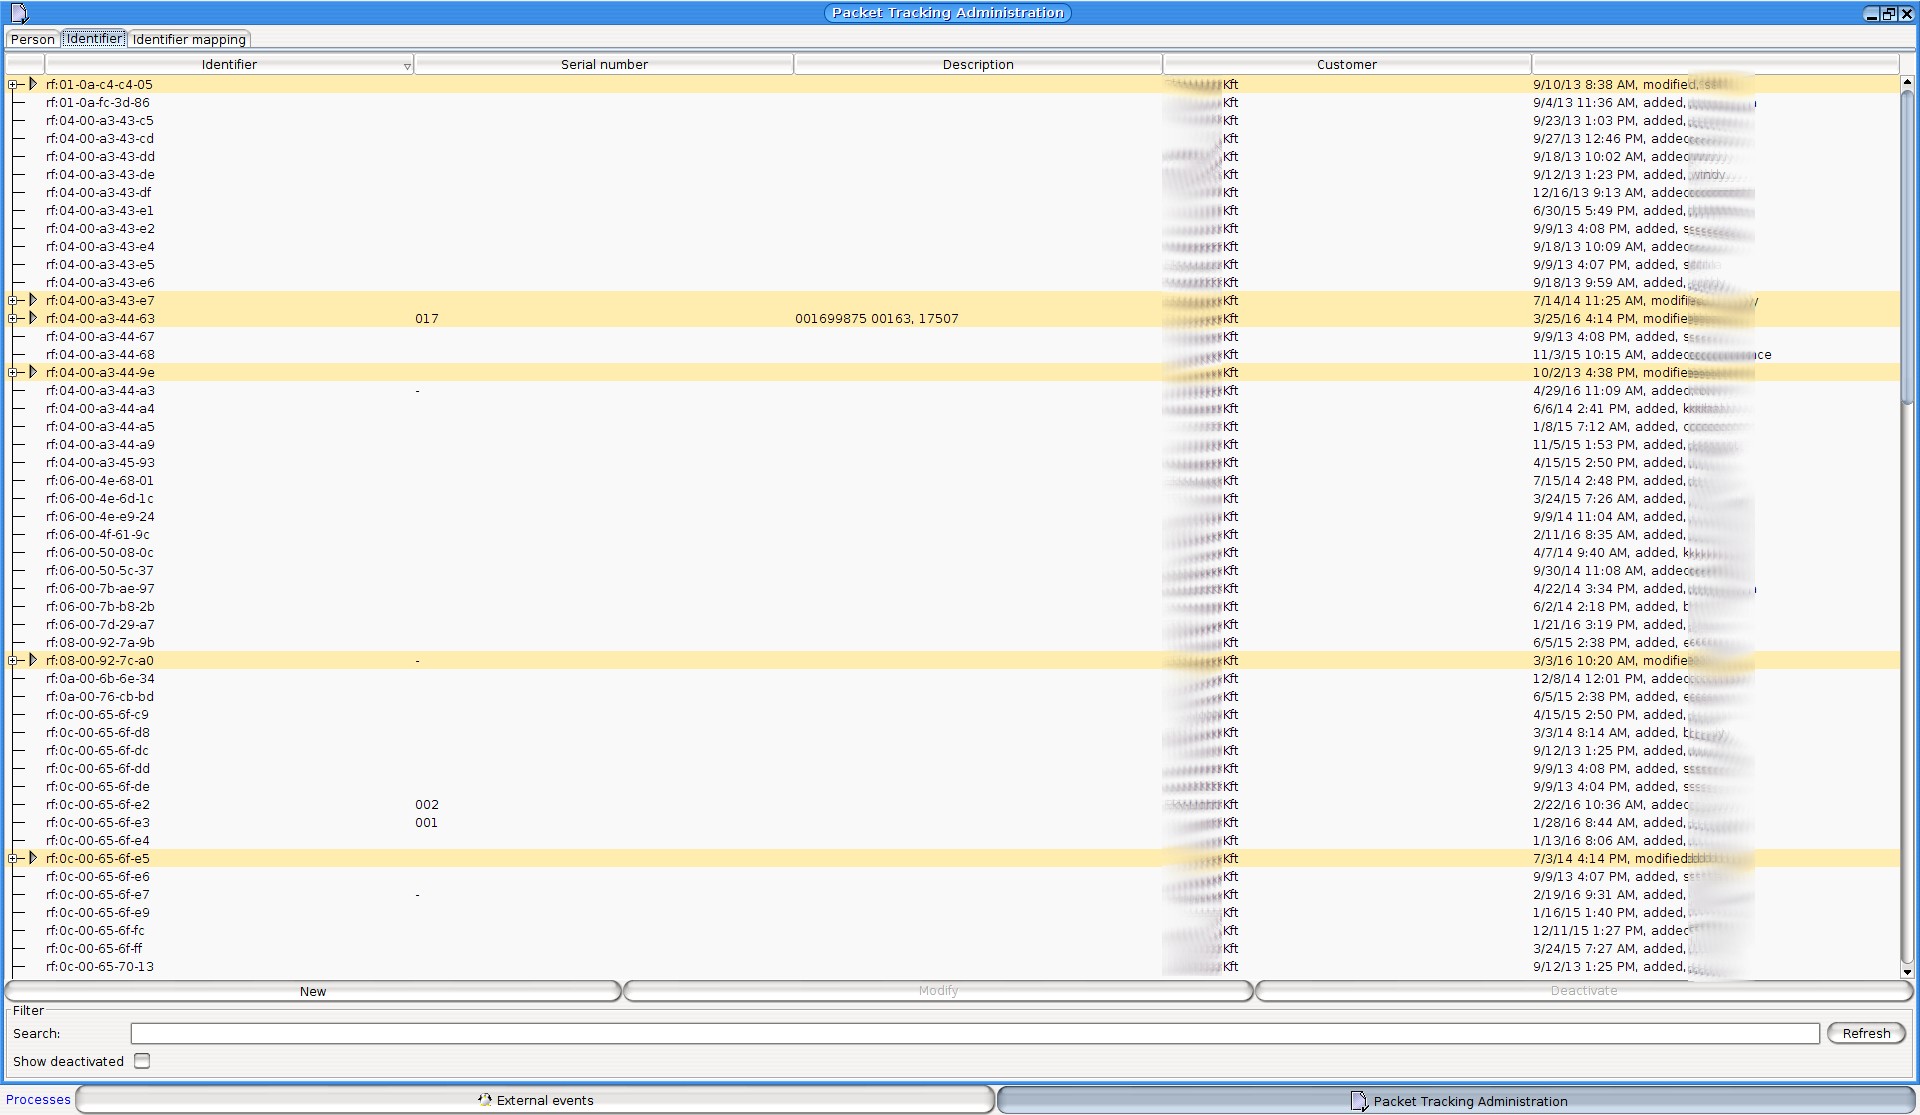
Task: Enable the Show deactivated checkbox
Action: pos(142,1060)
